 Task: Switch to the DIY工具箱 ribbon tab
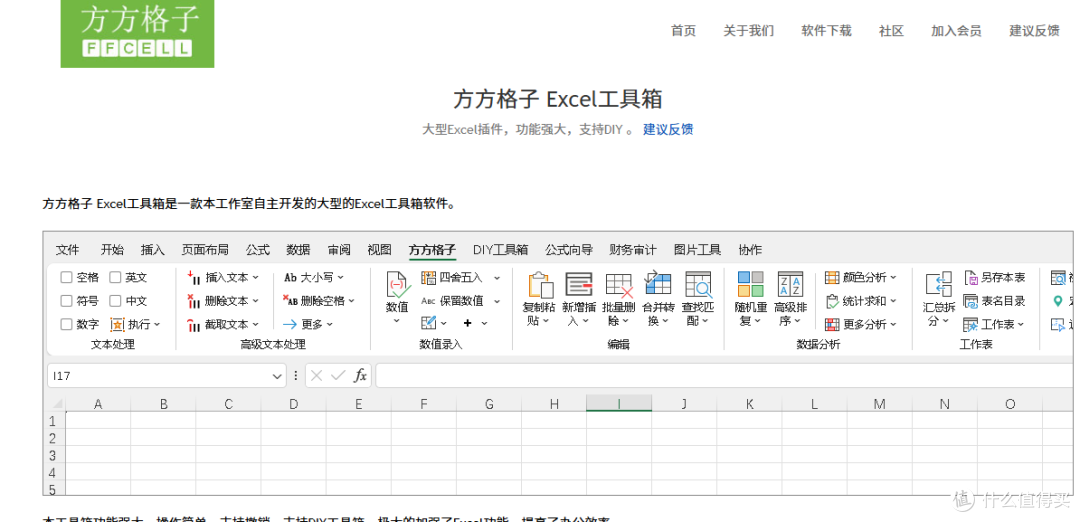pyautogui.click(x=501, y=249)
